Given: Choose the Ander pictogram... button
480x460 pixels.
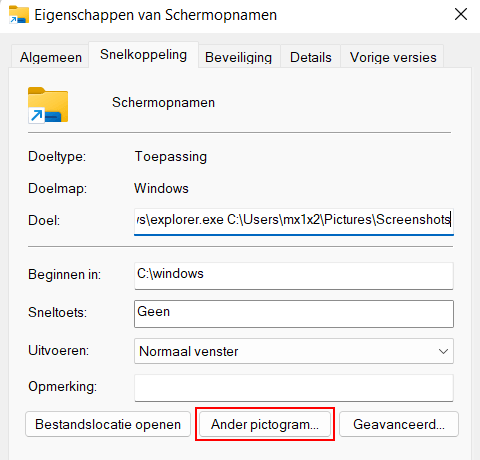Looking at the screenshot, I should (265, 424).
